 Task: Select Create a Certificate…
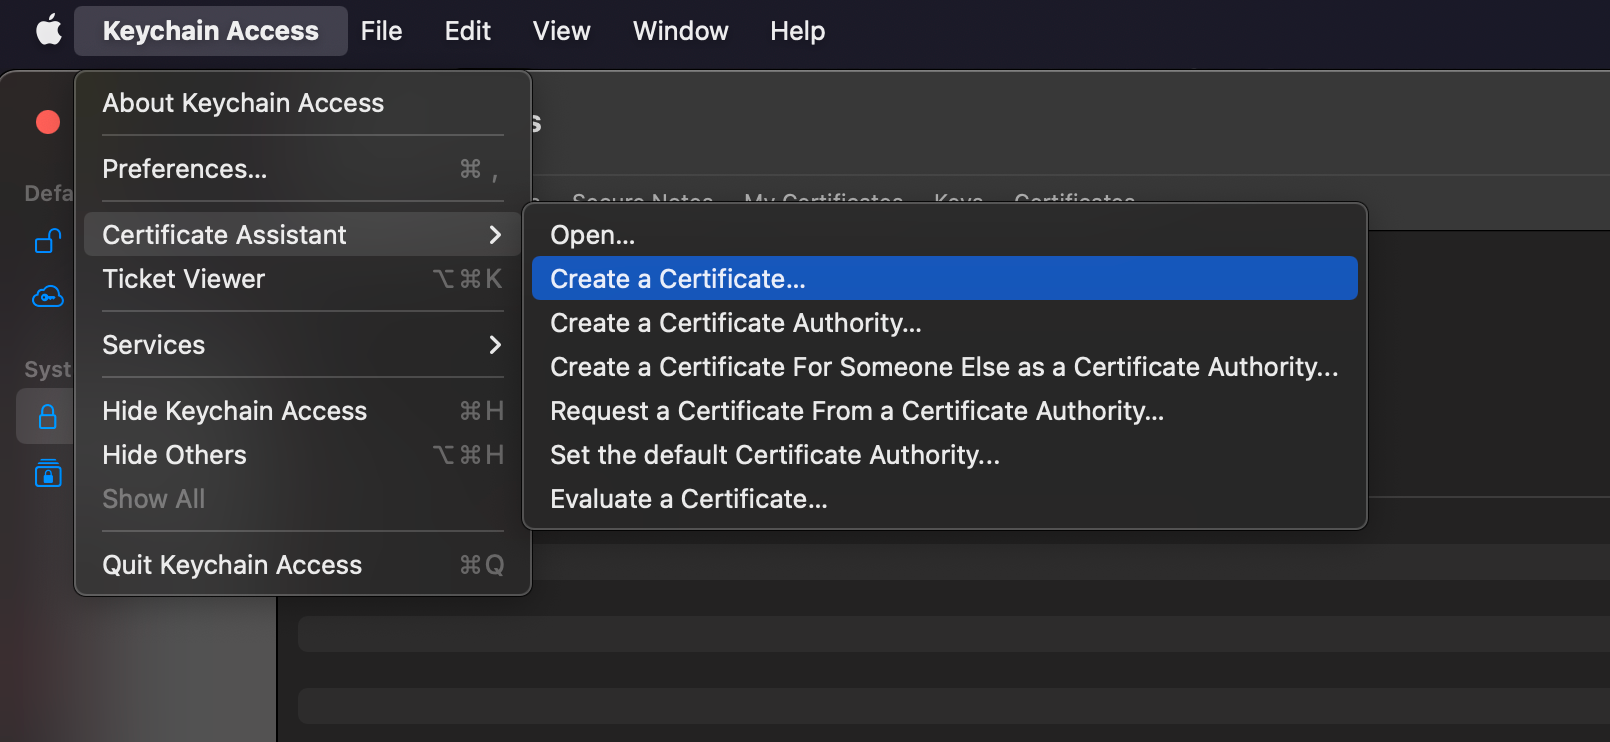(944, 279)
